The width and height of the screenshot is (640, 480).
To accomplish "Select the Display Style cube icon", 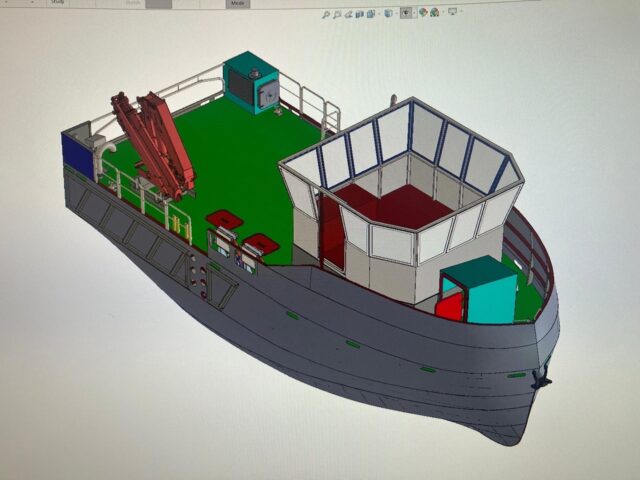I will [387, 12].
